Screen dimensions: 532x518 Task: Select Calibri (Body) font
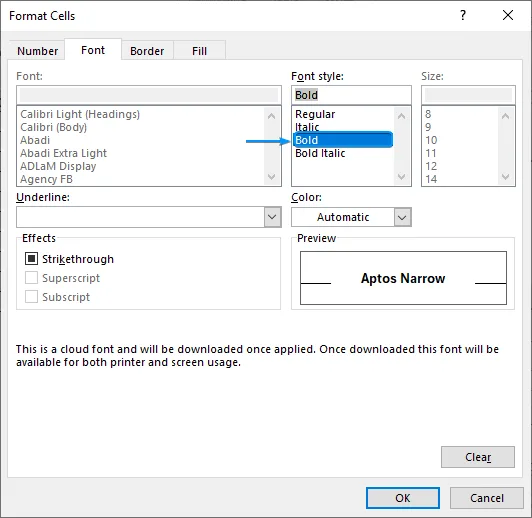pyautogui.click(x=53, y=127)
